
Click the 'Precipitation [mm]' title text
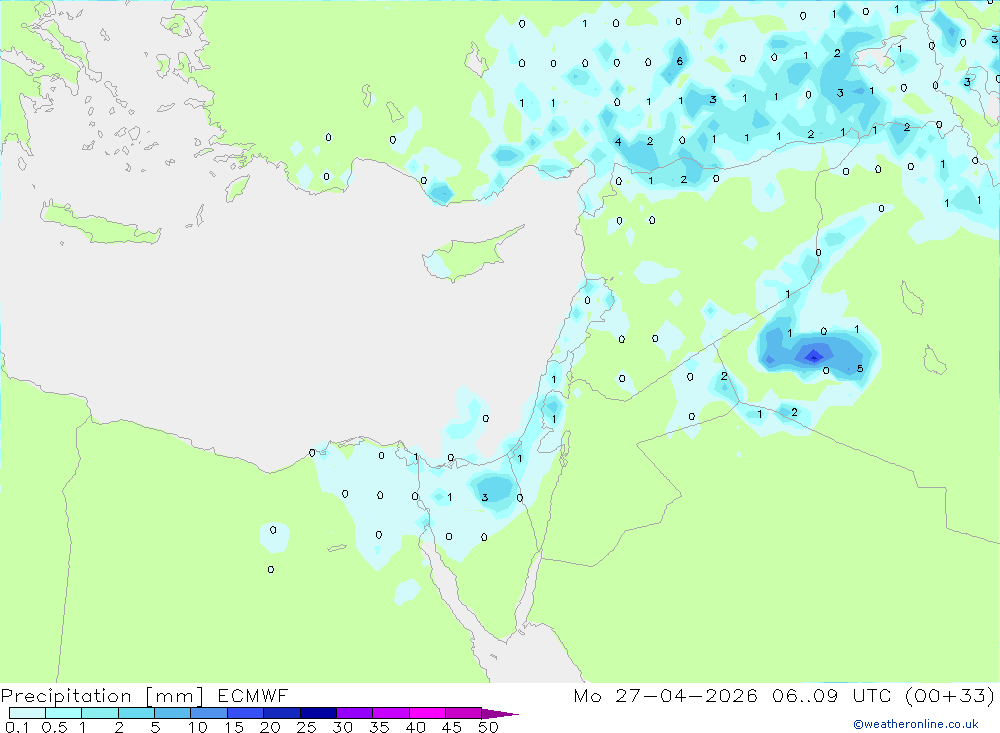point(103,696)
